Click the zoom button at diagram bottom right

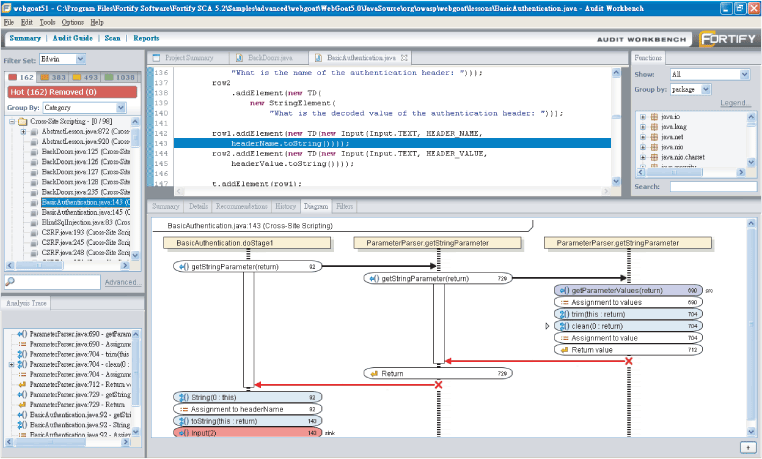point(748,447)
